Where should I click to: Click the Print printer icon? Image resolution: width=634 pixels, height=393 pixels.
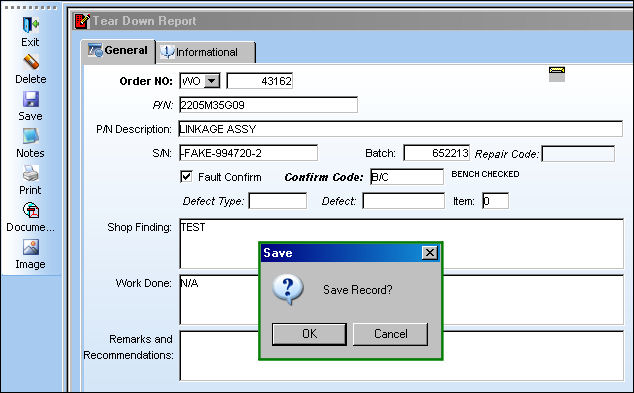(31, 173)
